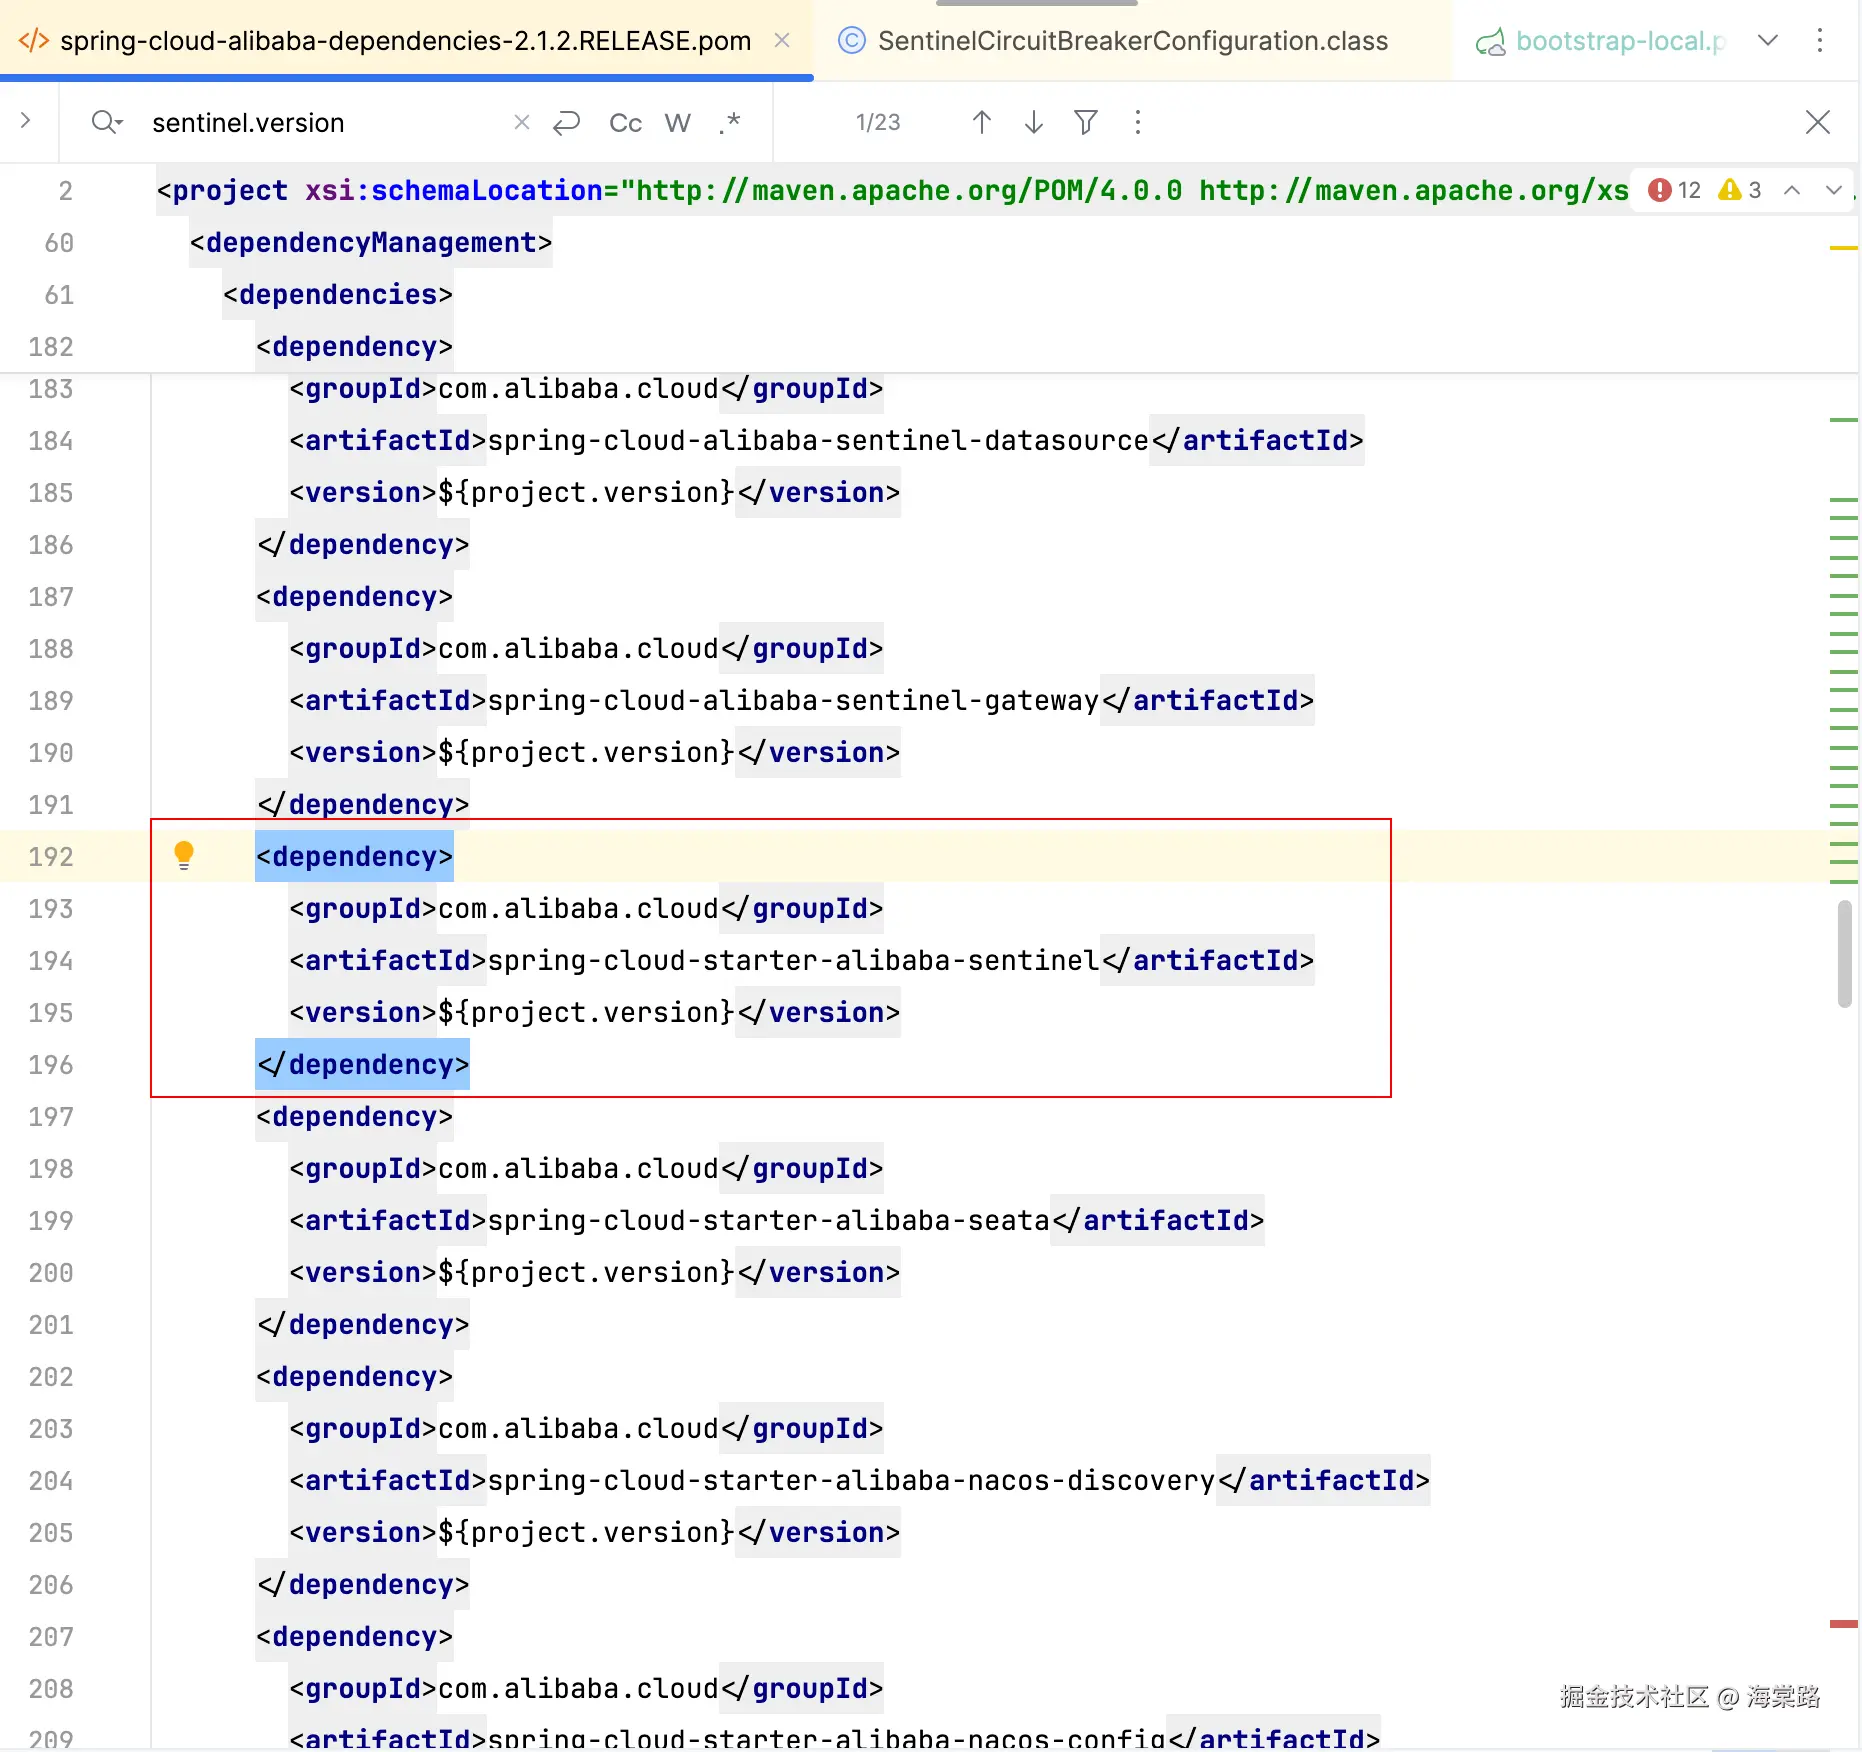
Task: Toggle Words match option
Action: [678, 122]
